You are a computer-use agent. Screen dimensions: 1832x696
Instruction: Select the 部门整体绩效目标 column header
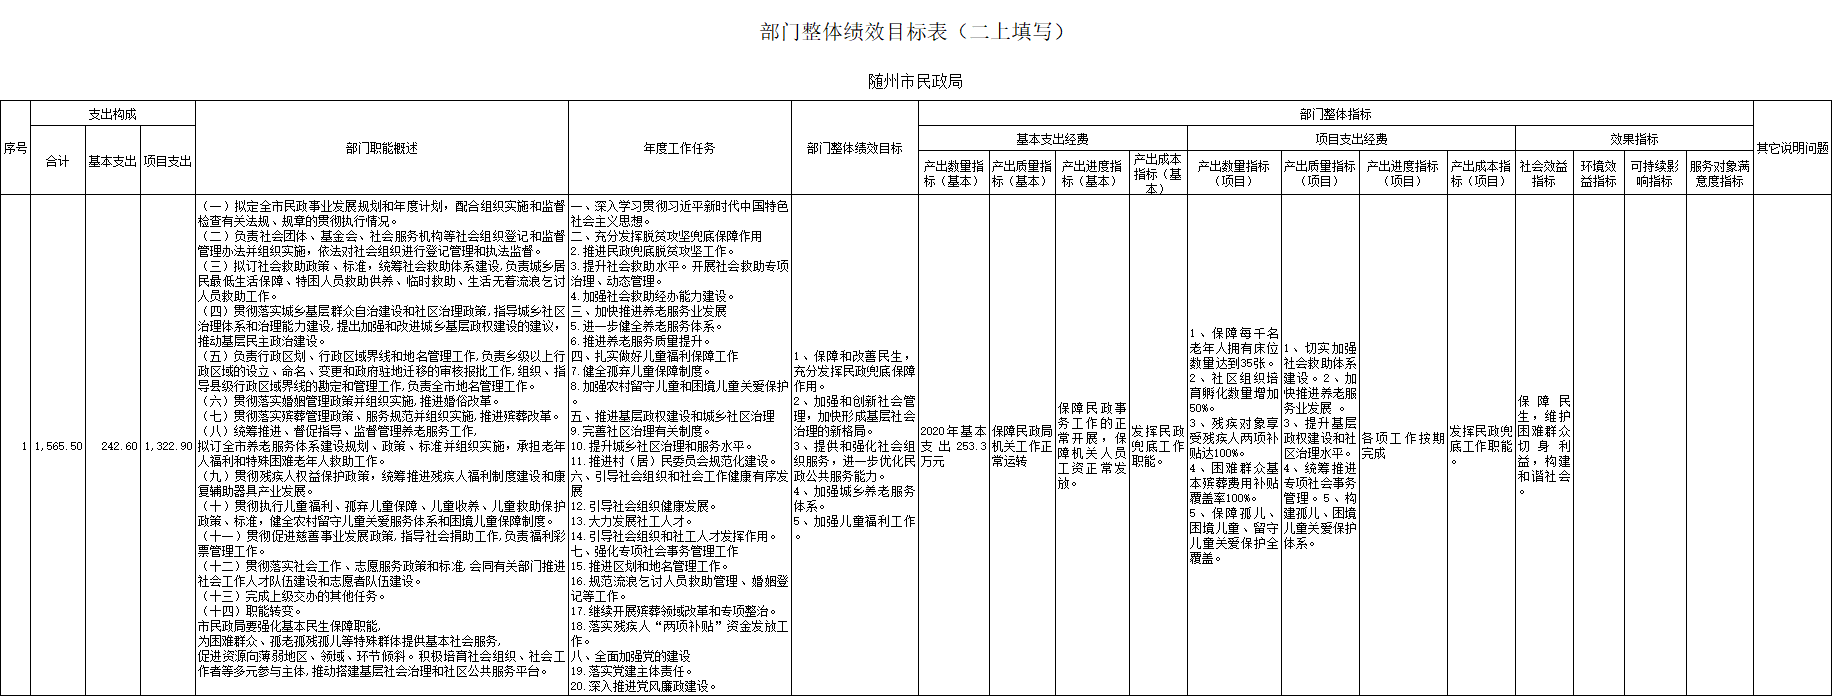coord(854,148)
